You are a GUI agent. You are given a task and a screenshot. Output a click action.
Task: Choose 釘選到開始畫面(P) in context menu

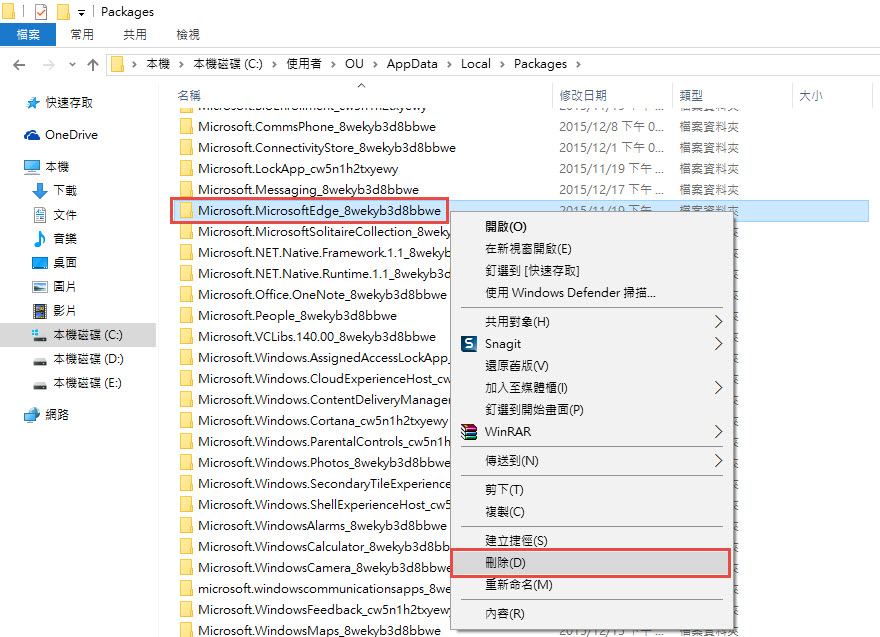coord(592,410)
